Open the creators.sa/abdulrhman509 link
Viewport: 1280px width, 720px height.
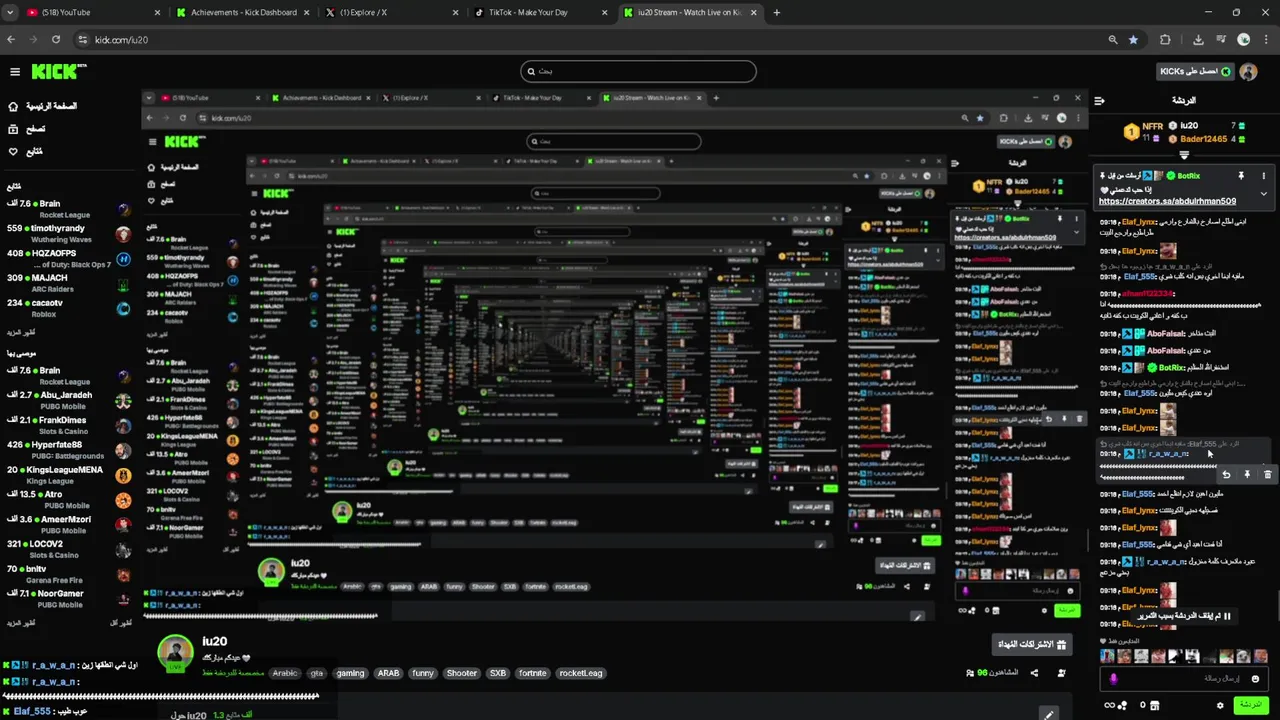coord(1167,201)
